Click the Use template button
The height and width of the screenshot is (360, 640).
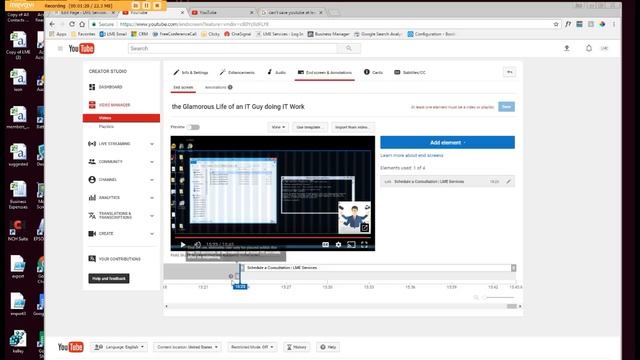pos(309,127)
